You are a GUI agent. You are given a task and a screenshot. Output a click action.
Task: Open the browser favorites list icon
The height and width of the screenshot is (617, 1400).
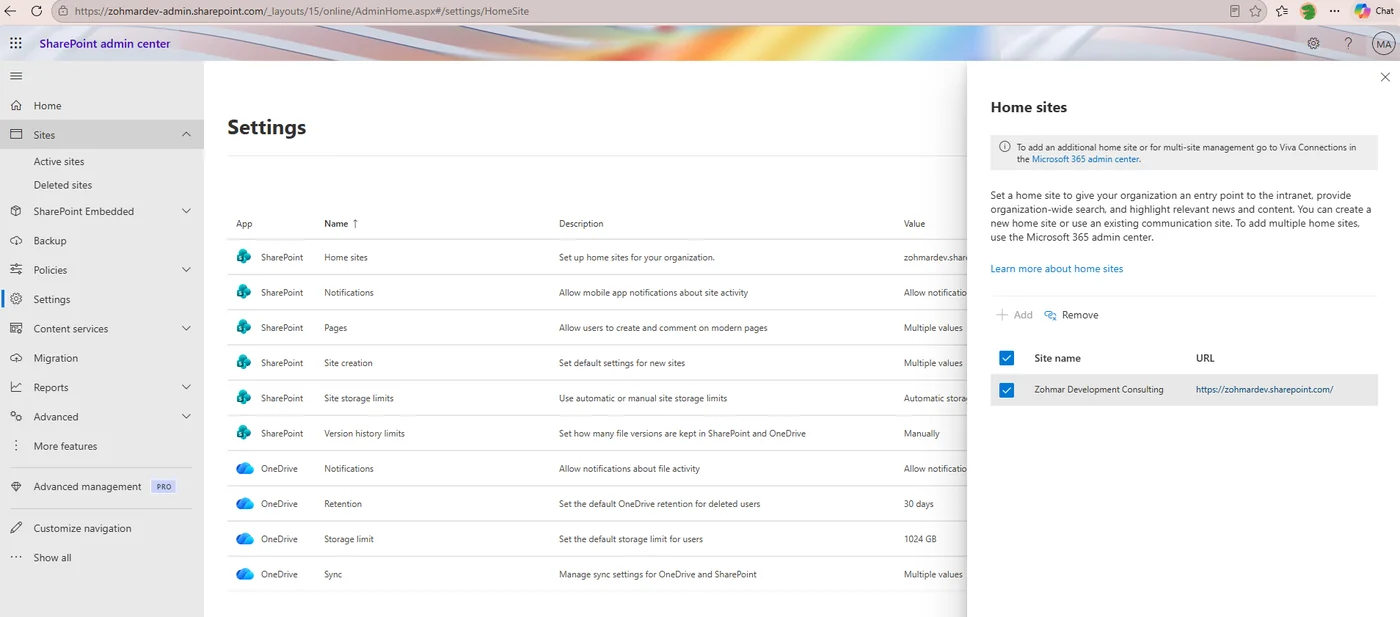coord(1282,11)
